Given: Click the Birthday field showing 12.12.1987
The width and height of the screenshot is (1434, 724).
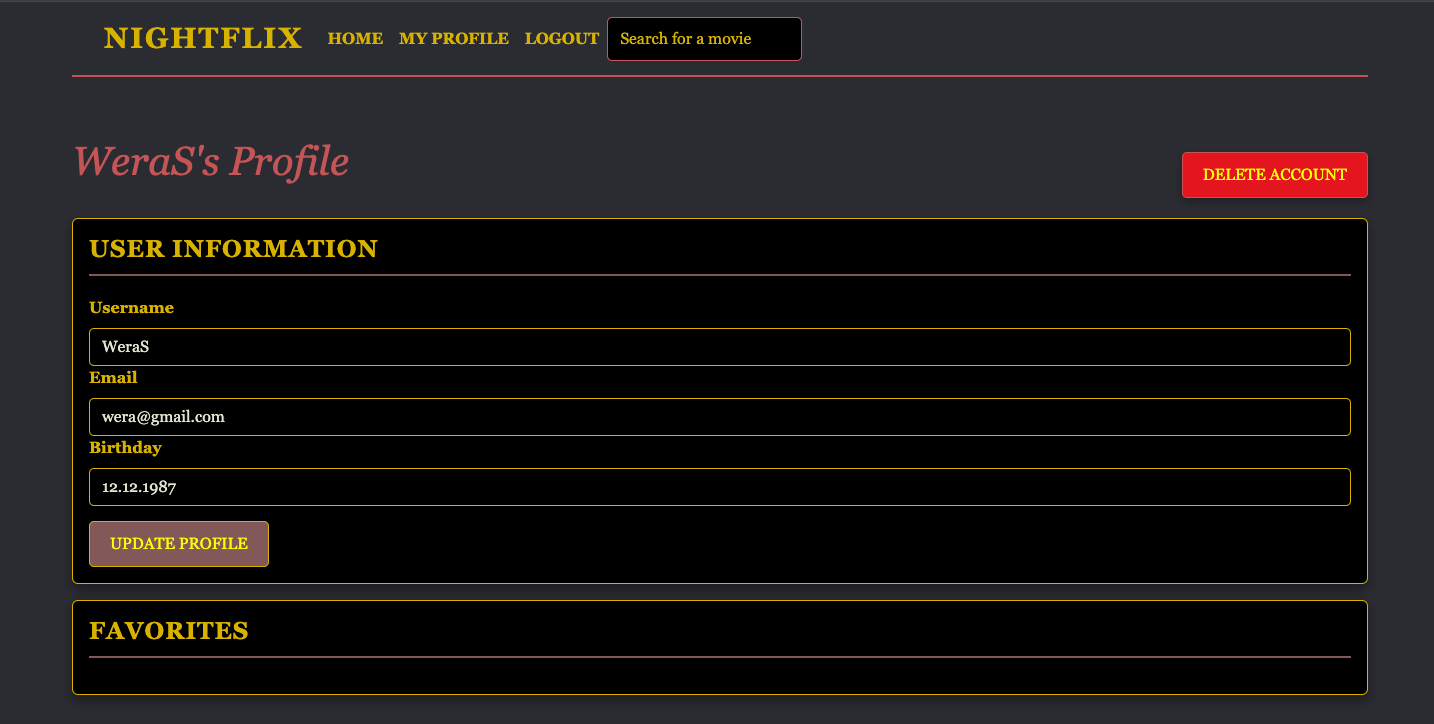Looking at the screenshot, I should coord(720,487).
